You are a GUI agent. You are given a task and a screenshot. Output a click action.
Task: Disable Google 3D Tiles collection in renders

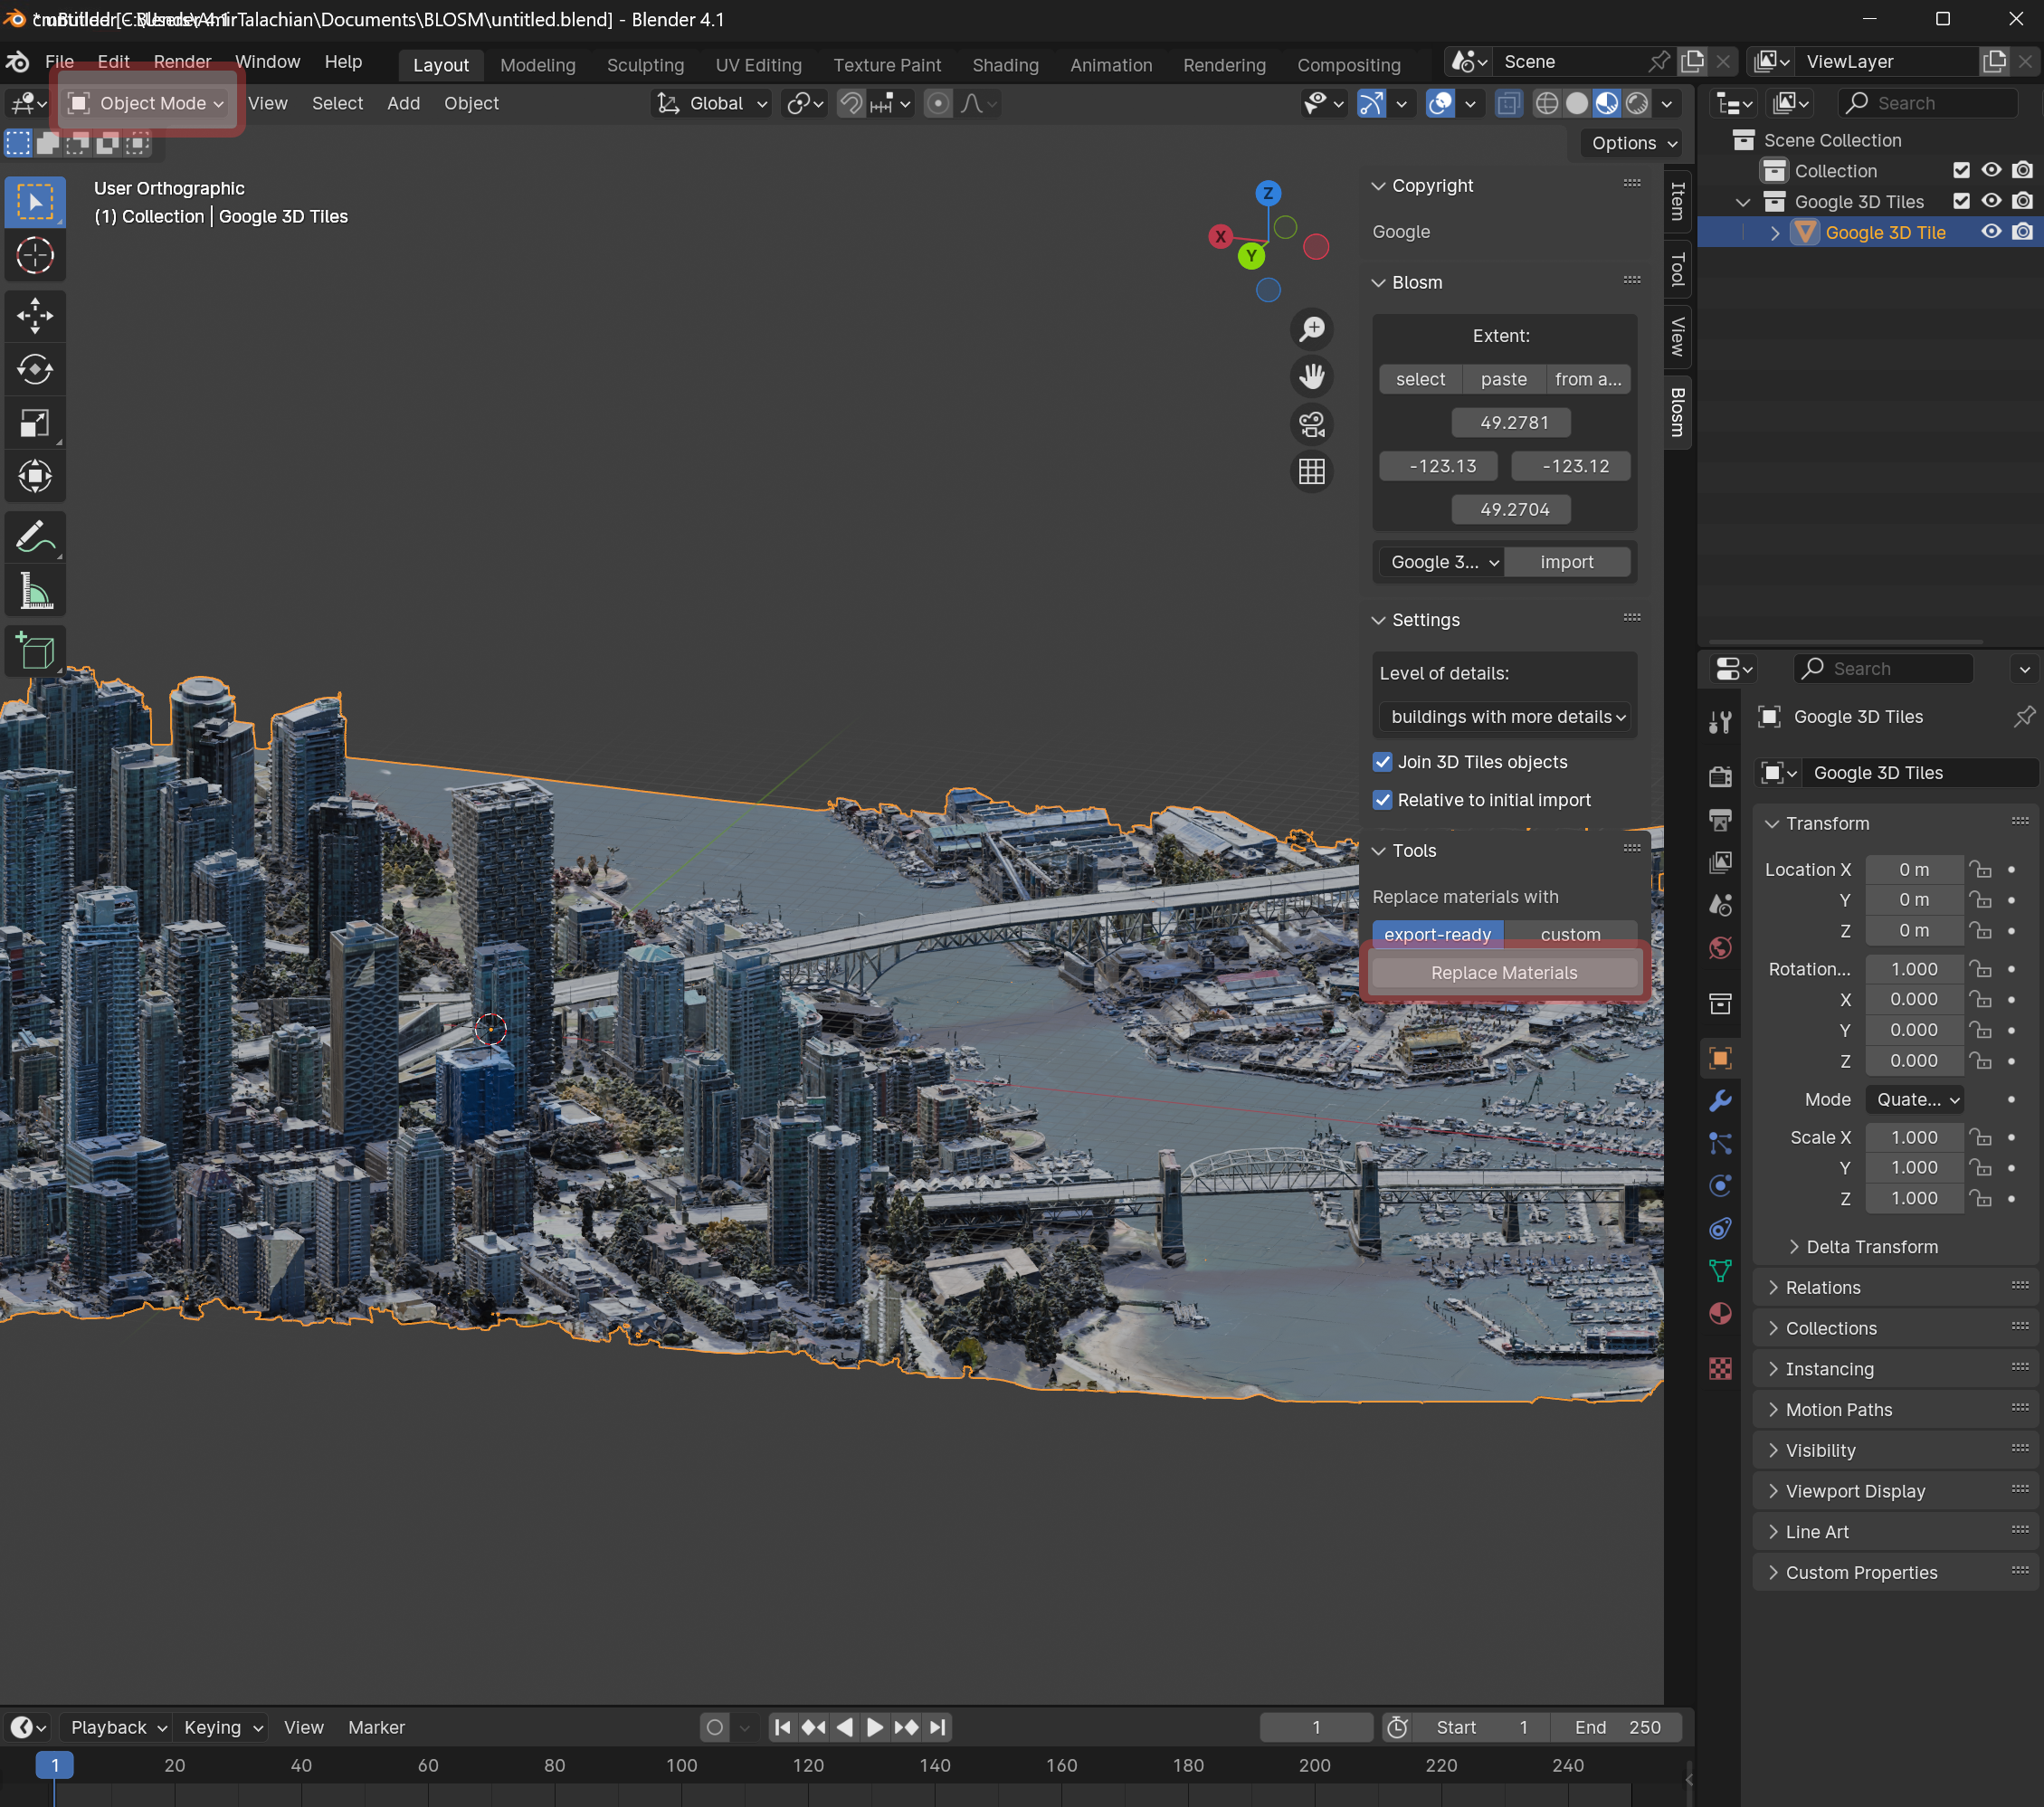click(x=2022, y=201)
